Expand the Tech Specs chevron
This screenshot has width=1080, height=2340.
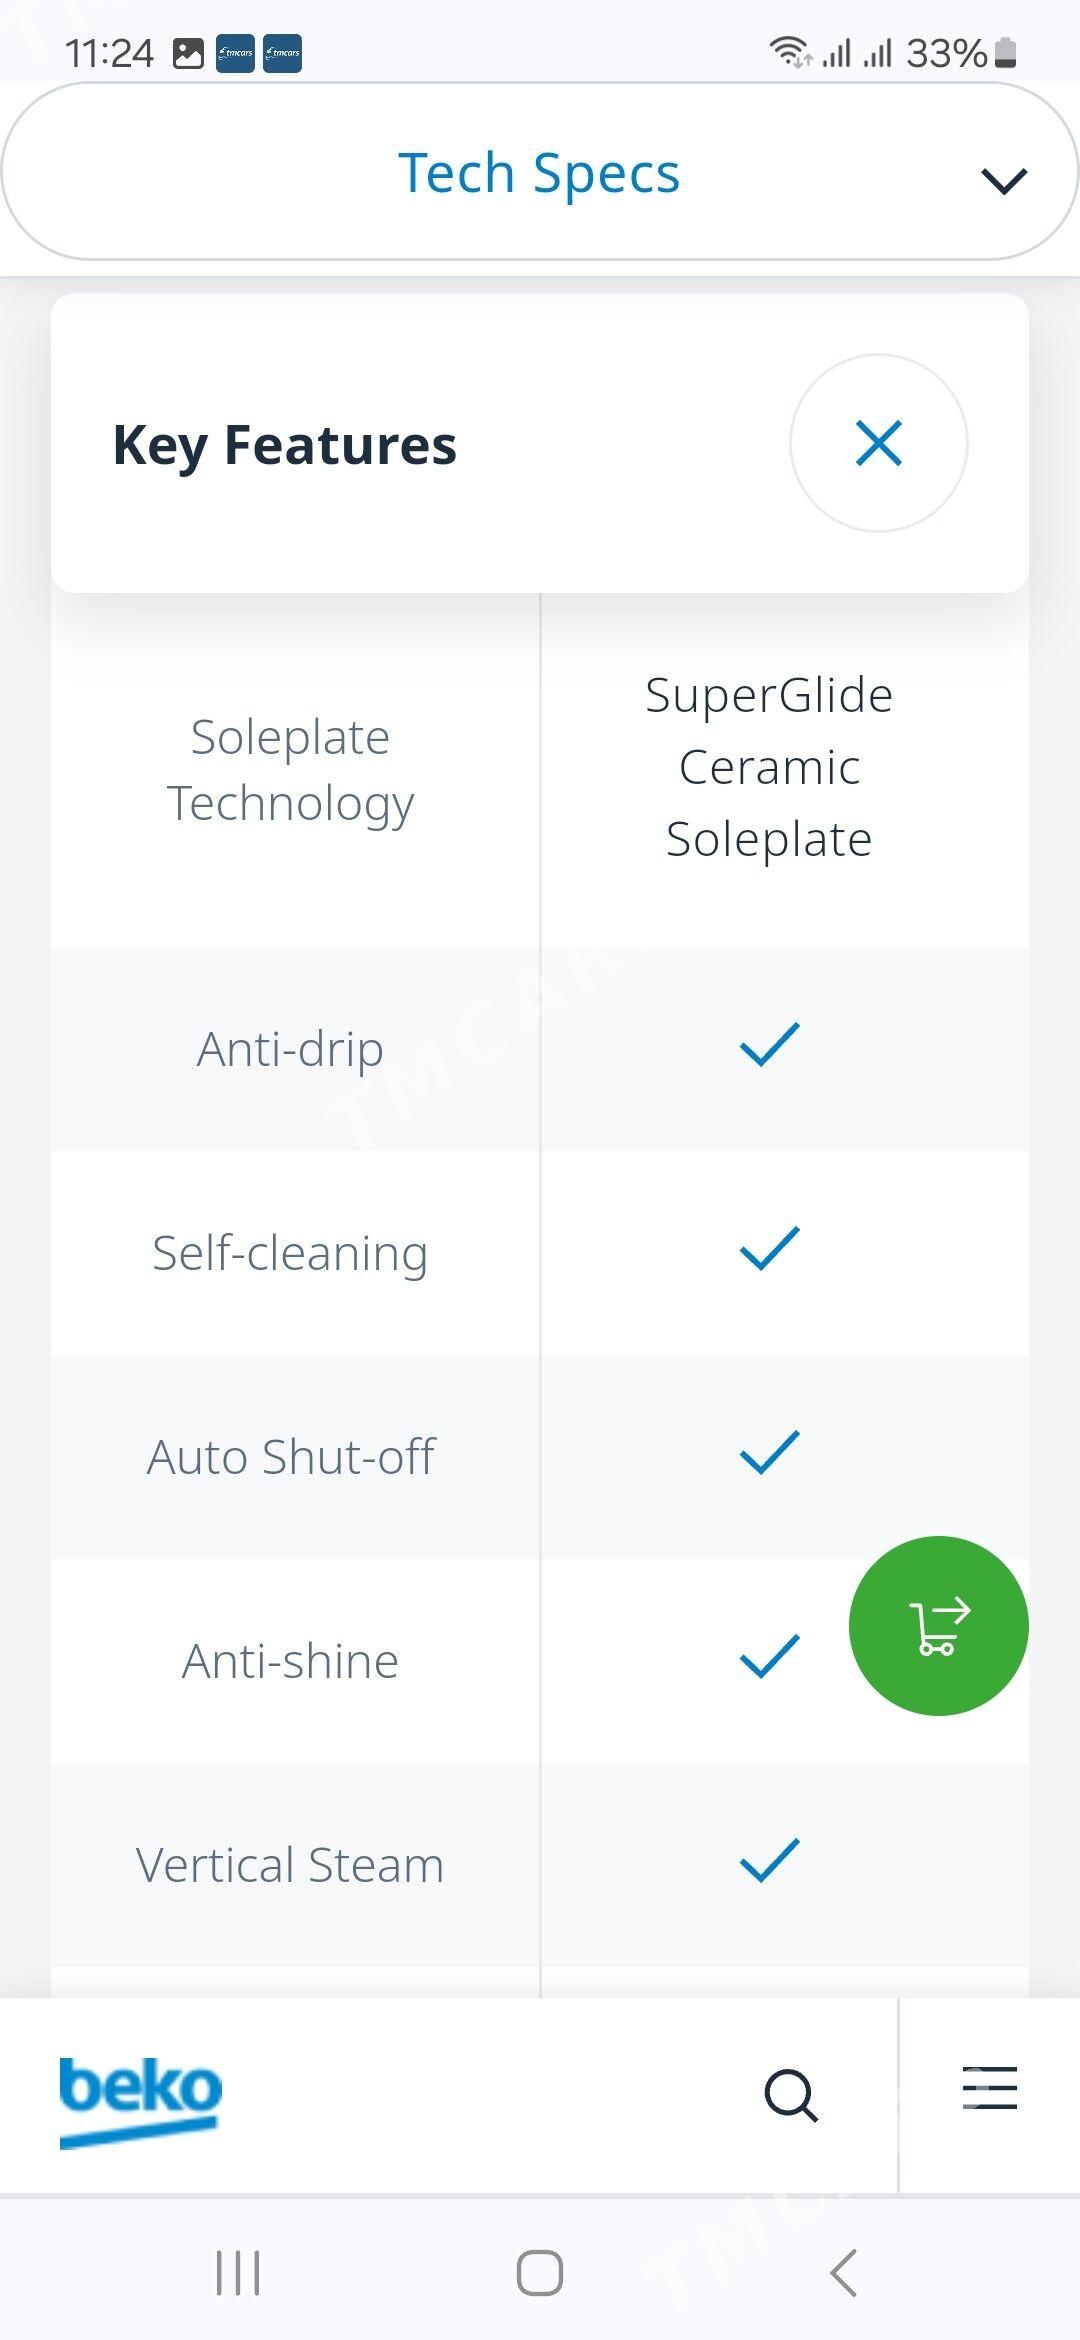pos(1004,181)
